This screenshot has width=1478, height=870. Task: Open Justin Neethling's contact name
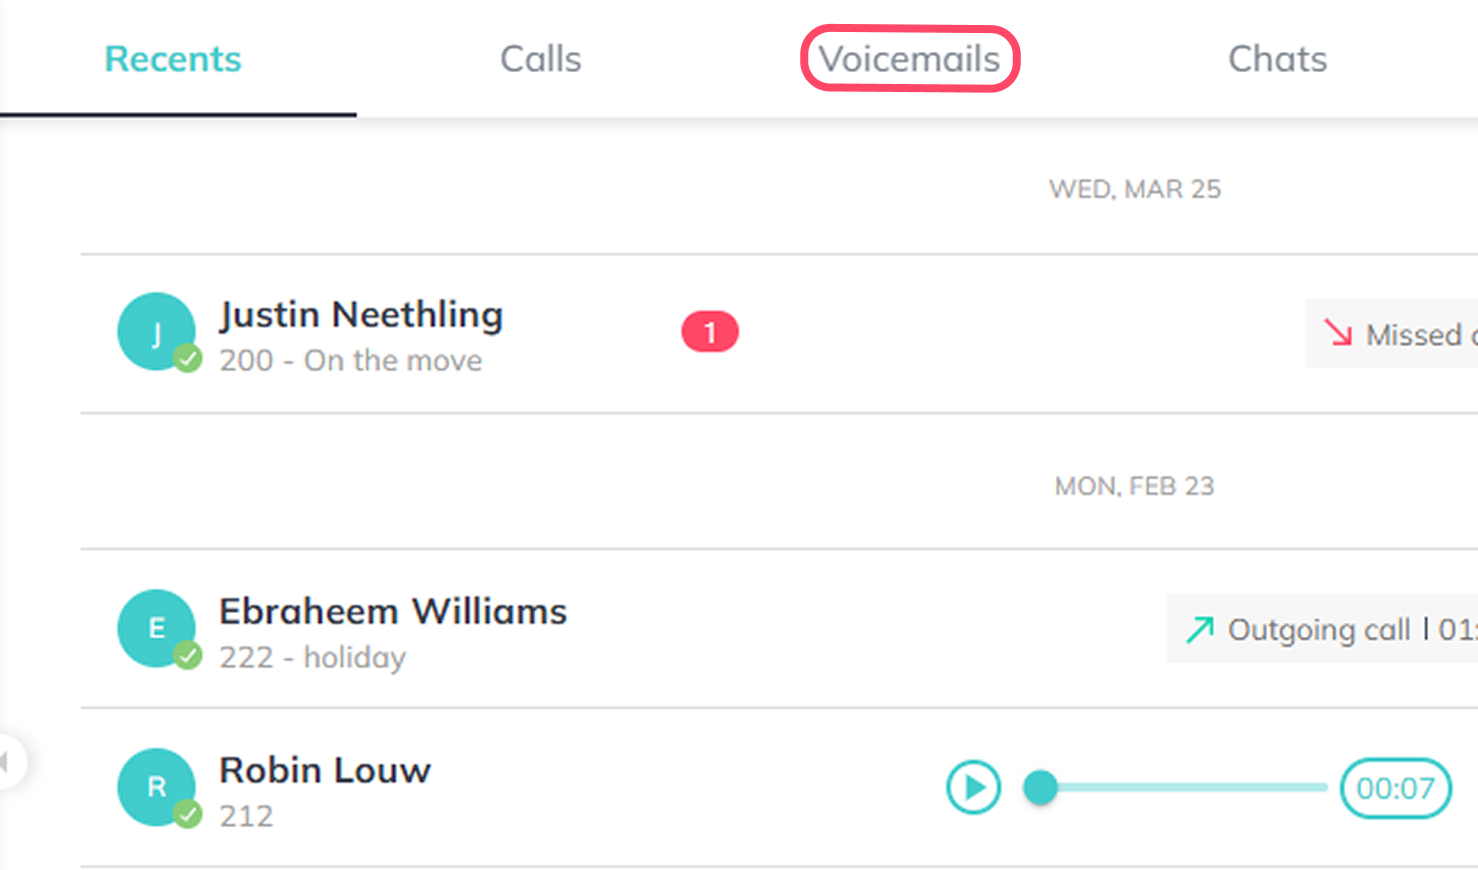[x=361, y=315]
